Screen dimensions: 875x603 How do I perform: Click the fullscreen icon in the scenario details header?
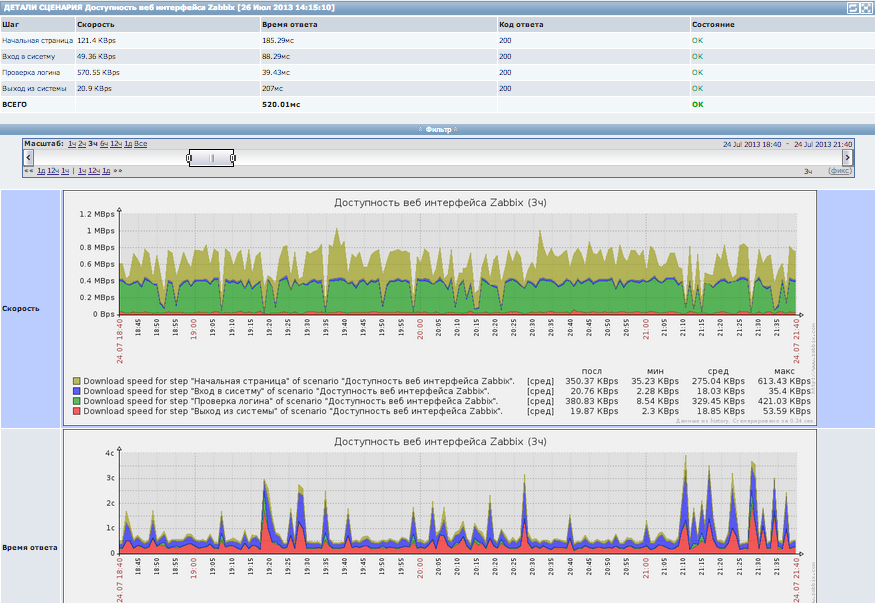pyautogui.click(x=866, y=8)
